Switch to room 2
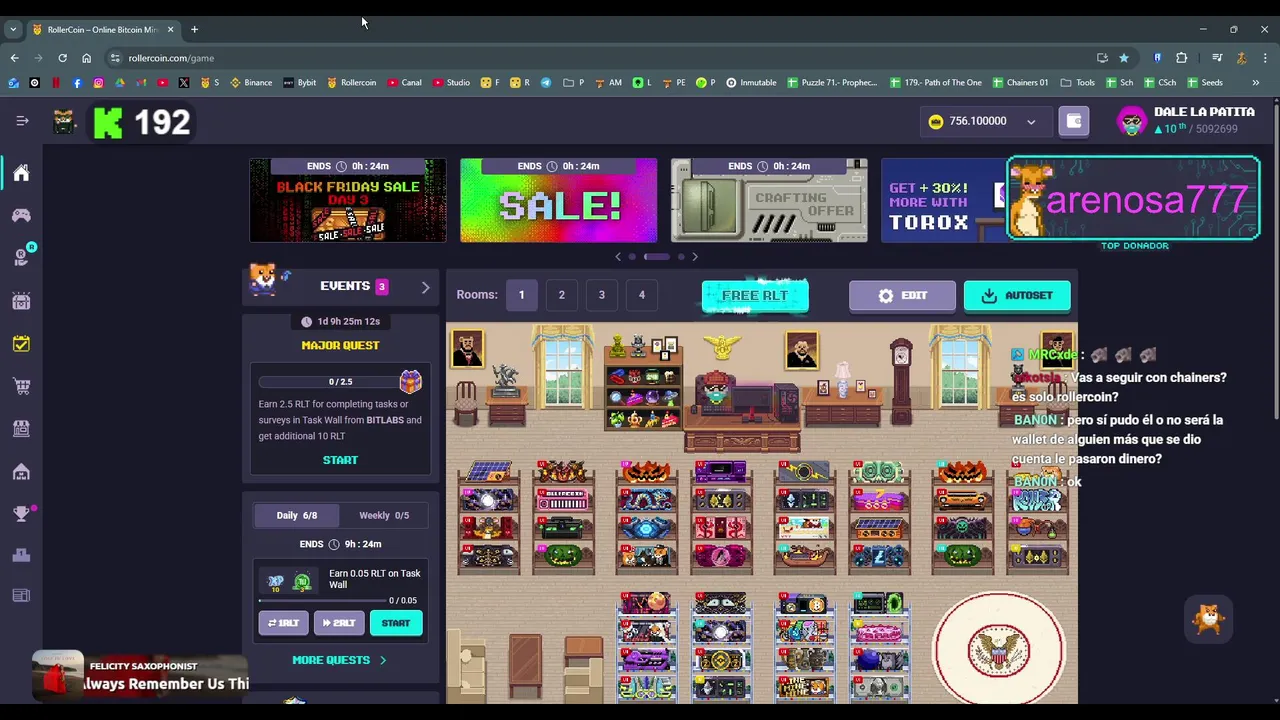Viewport: 1280px width, 720px height. [x=561, y=295]
